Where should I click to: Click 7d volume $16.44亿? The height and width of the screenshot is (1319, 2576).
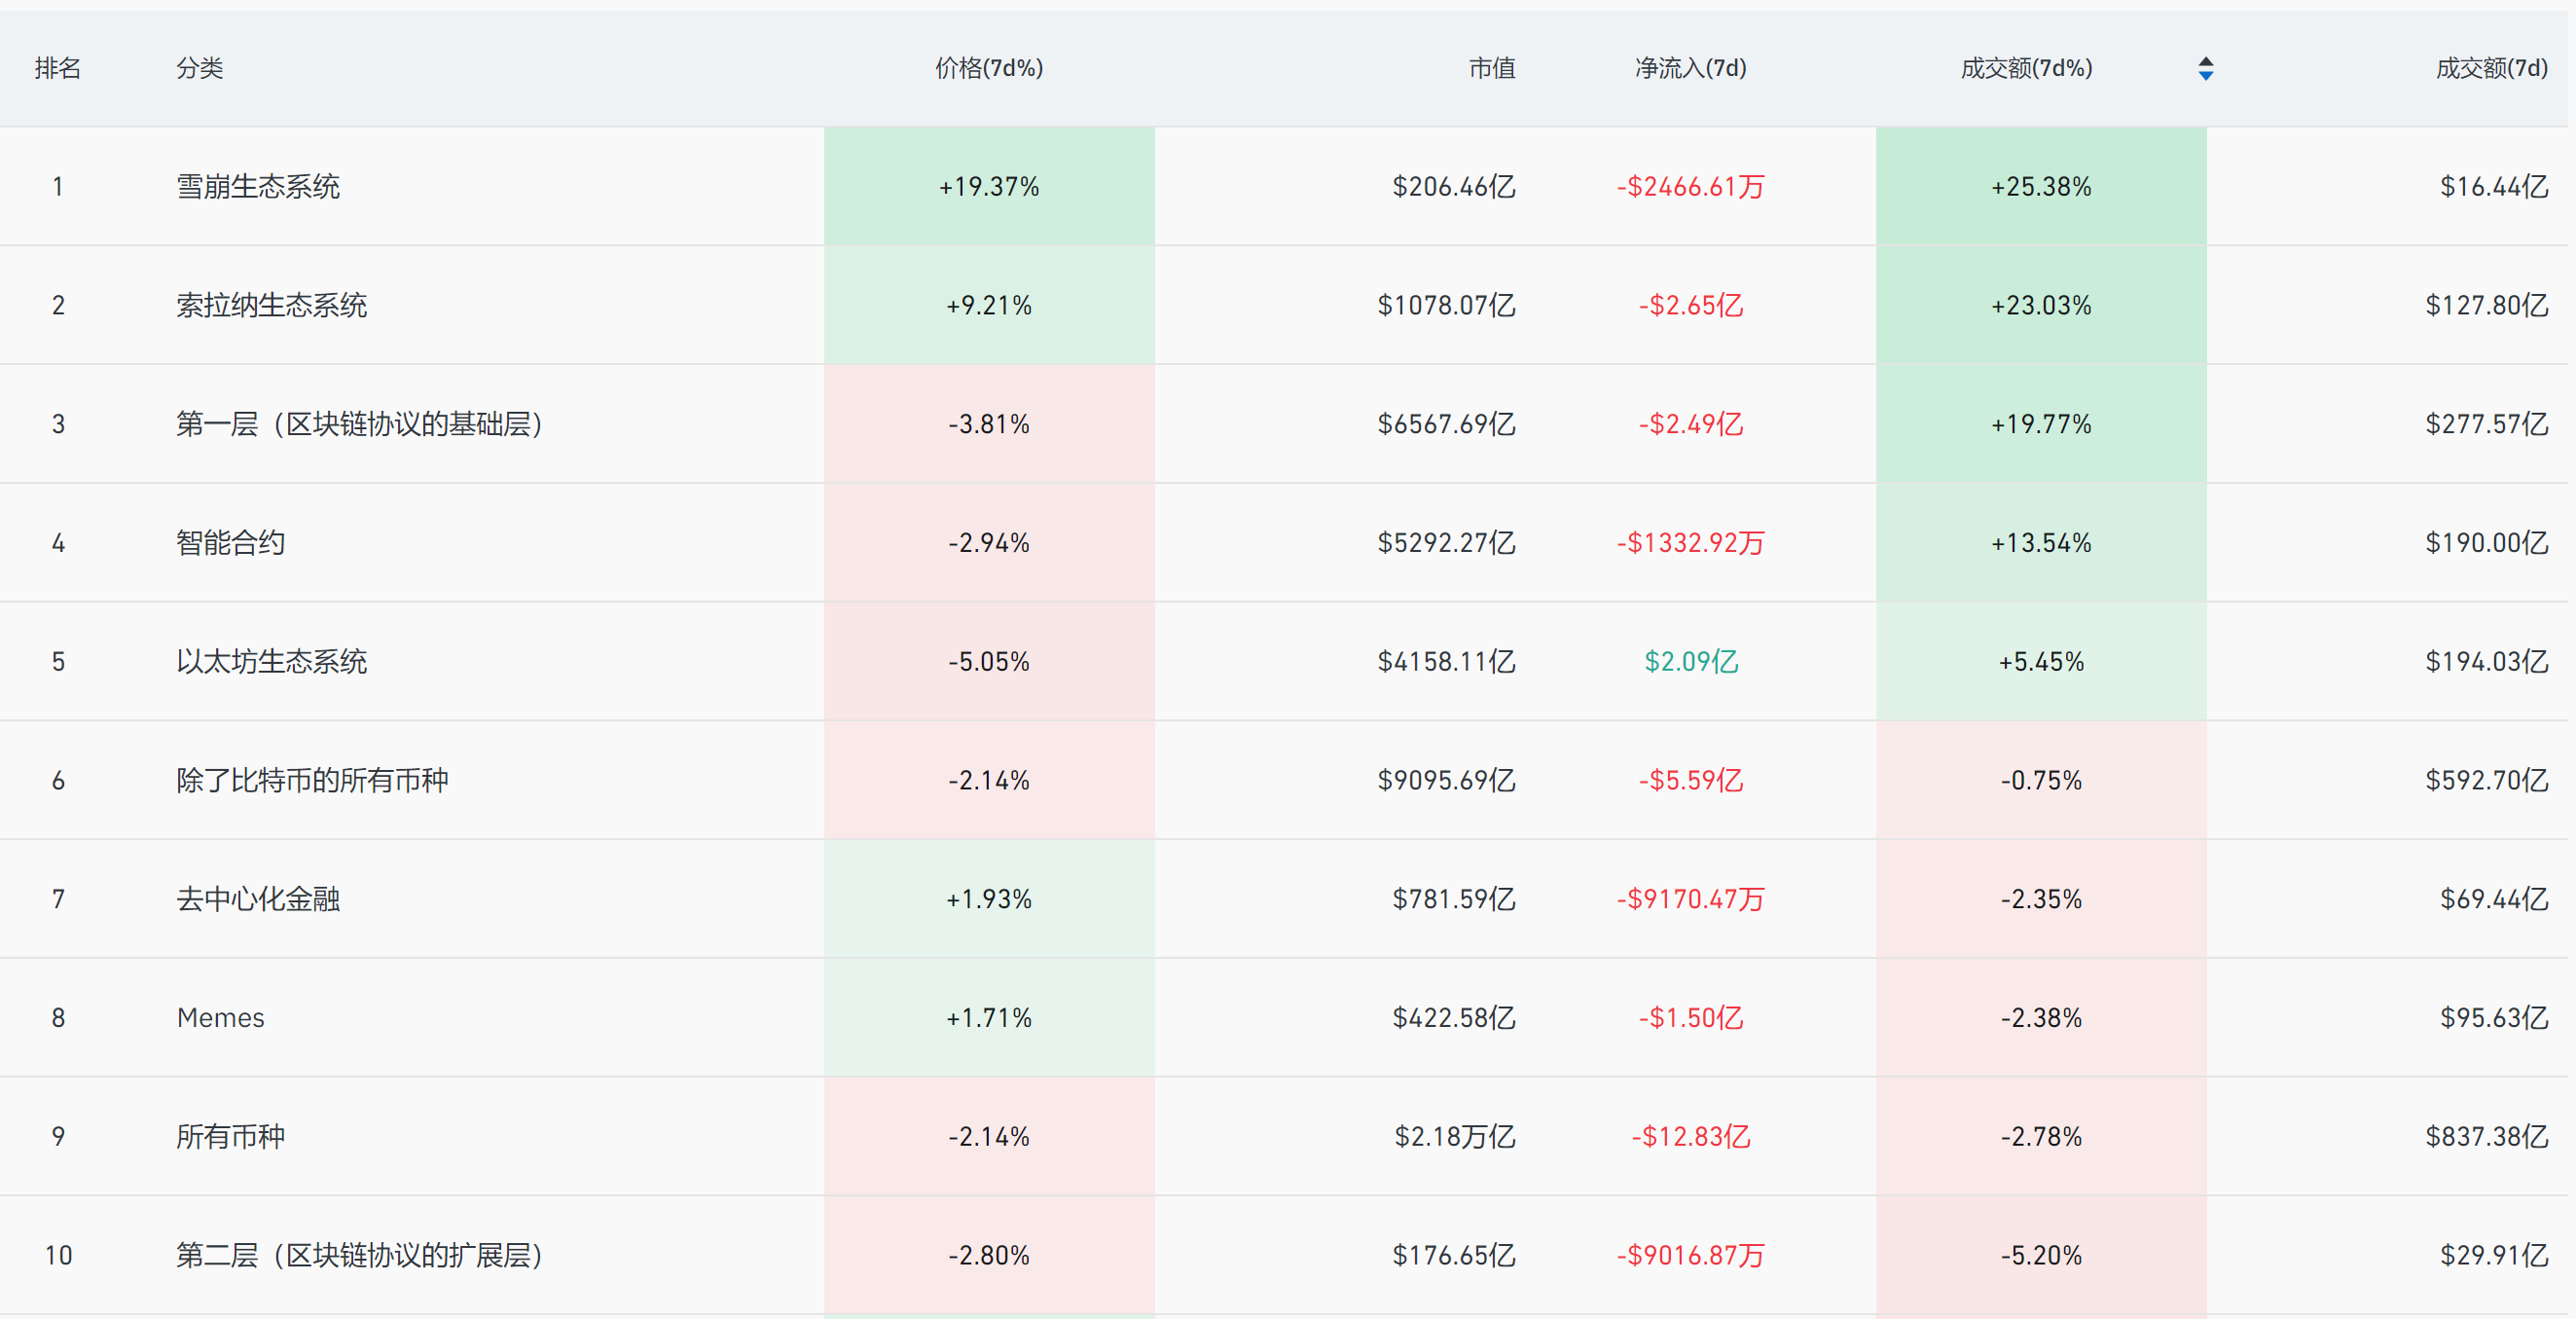pos(2494,186)
